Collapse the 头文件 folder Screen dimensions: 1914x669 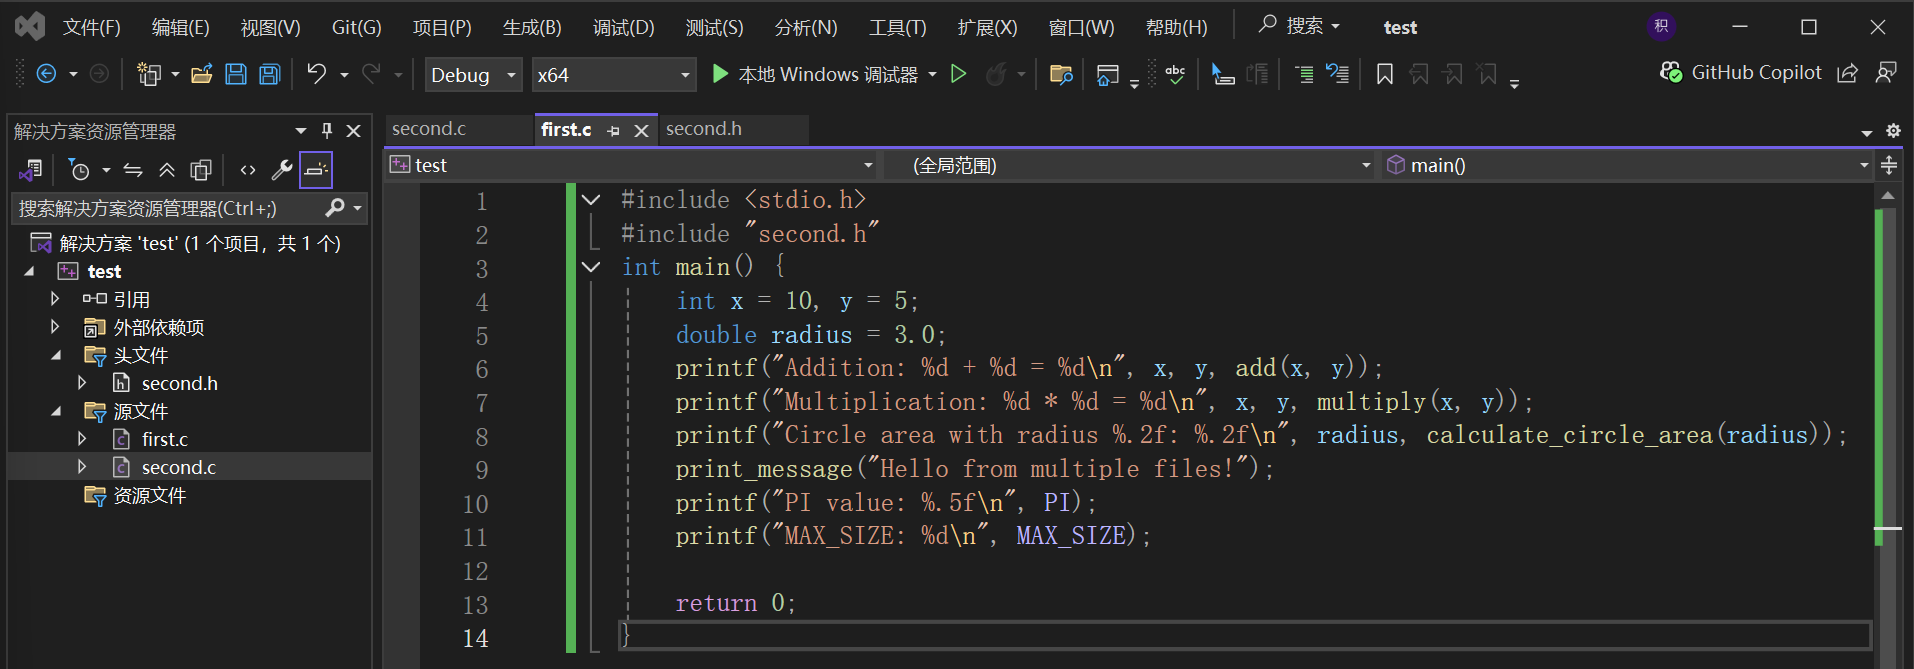[x=56, y=355]
